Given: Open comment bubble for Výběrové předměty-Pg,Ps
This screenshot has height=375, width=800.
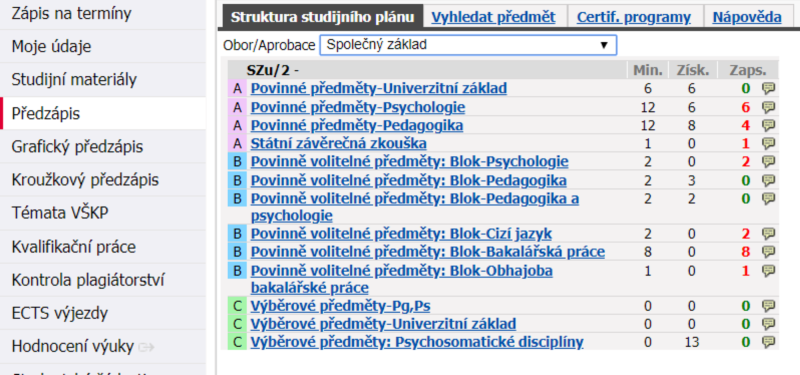Looking at the screenshot, I should point(768,306).
